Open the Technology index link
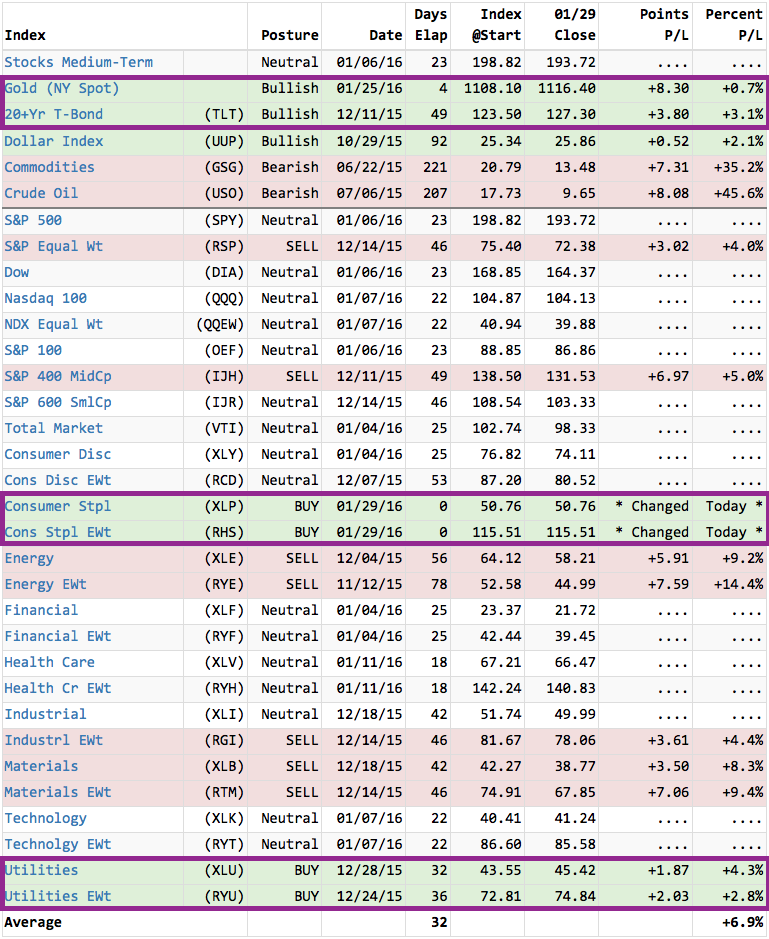This screenshot has height=939, width=769. point(46,818)
